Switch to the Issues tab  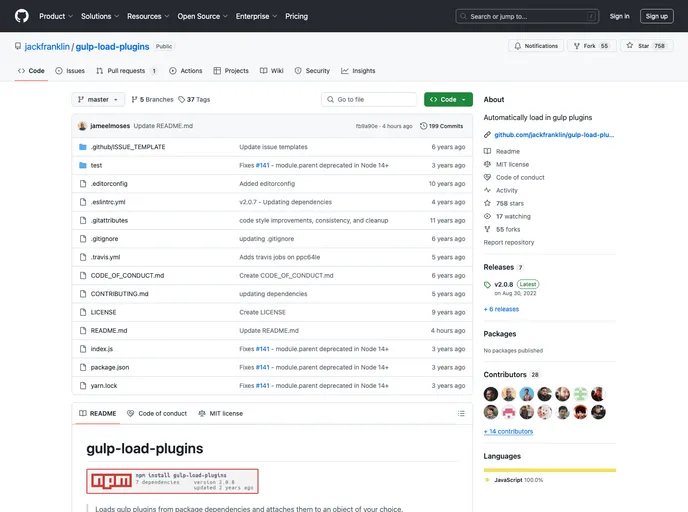tap(70, 71)
